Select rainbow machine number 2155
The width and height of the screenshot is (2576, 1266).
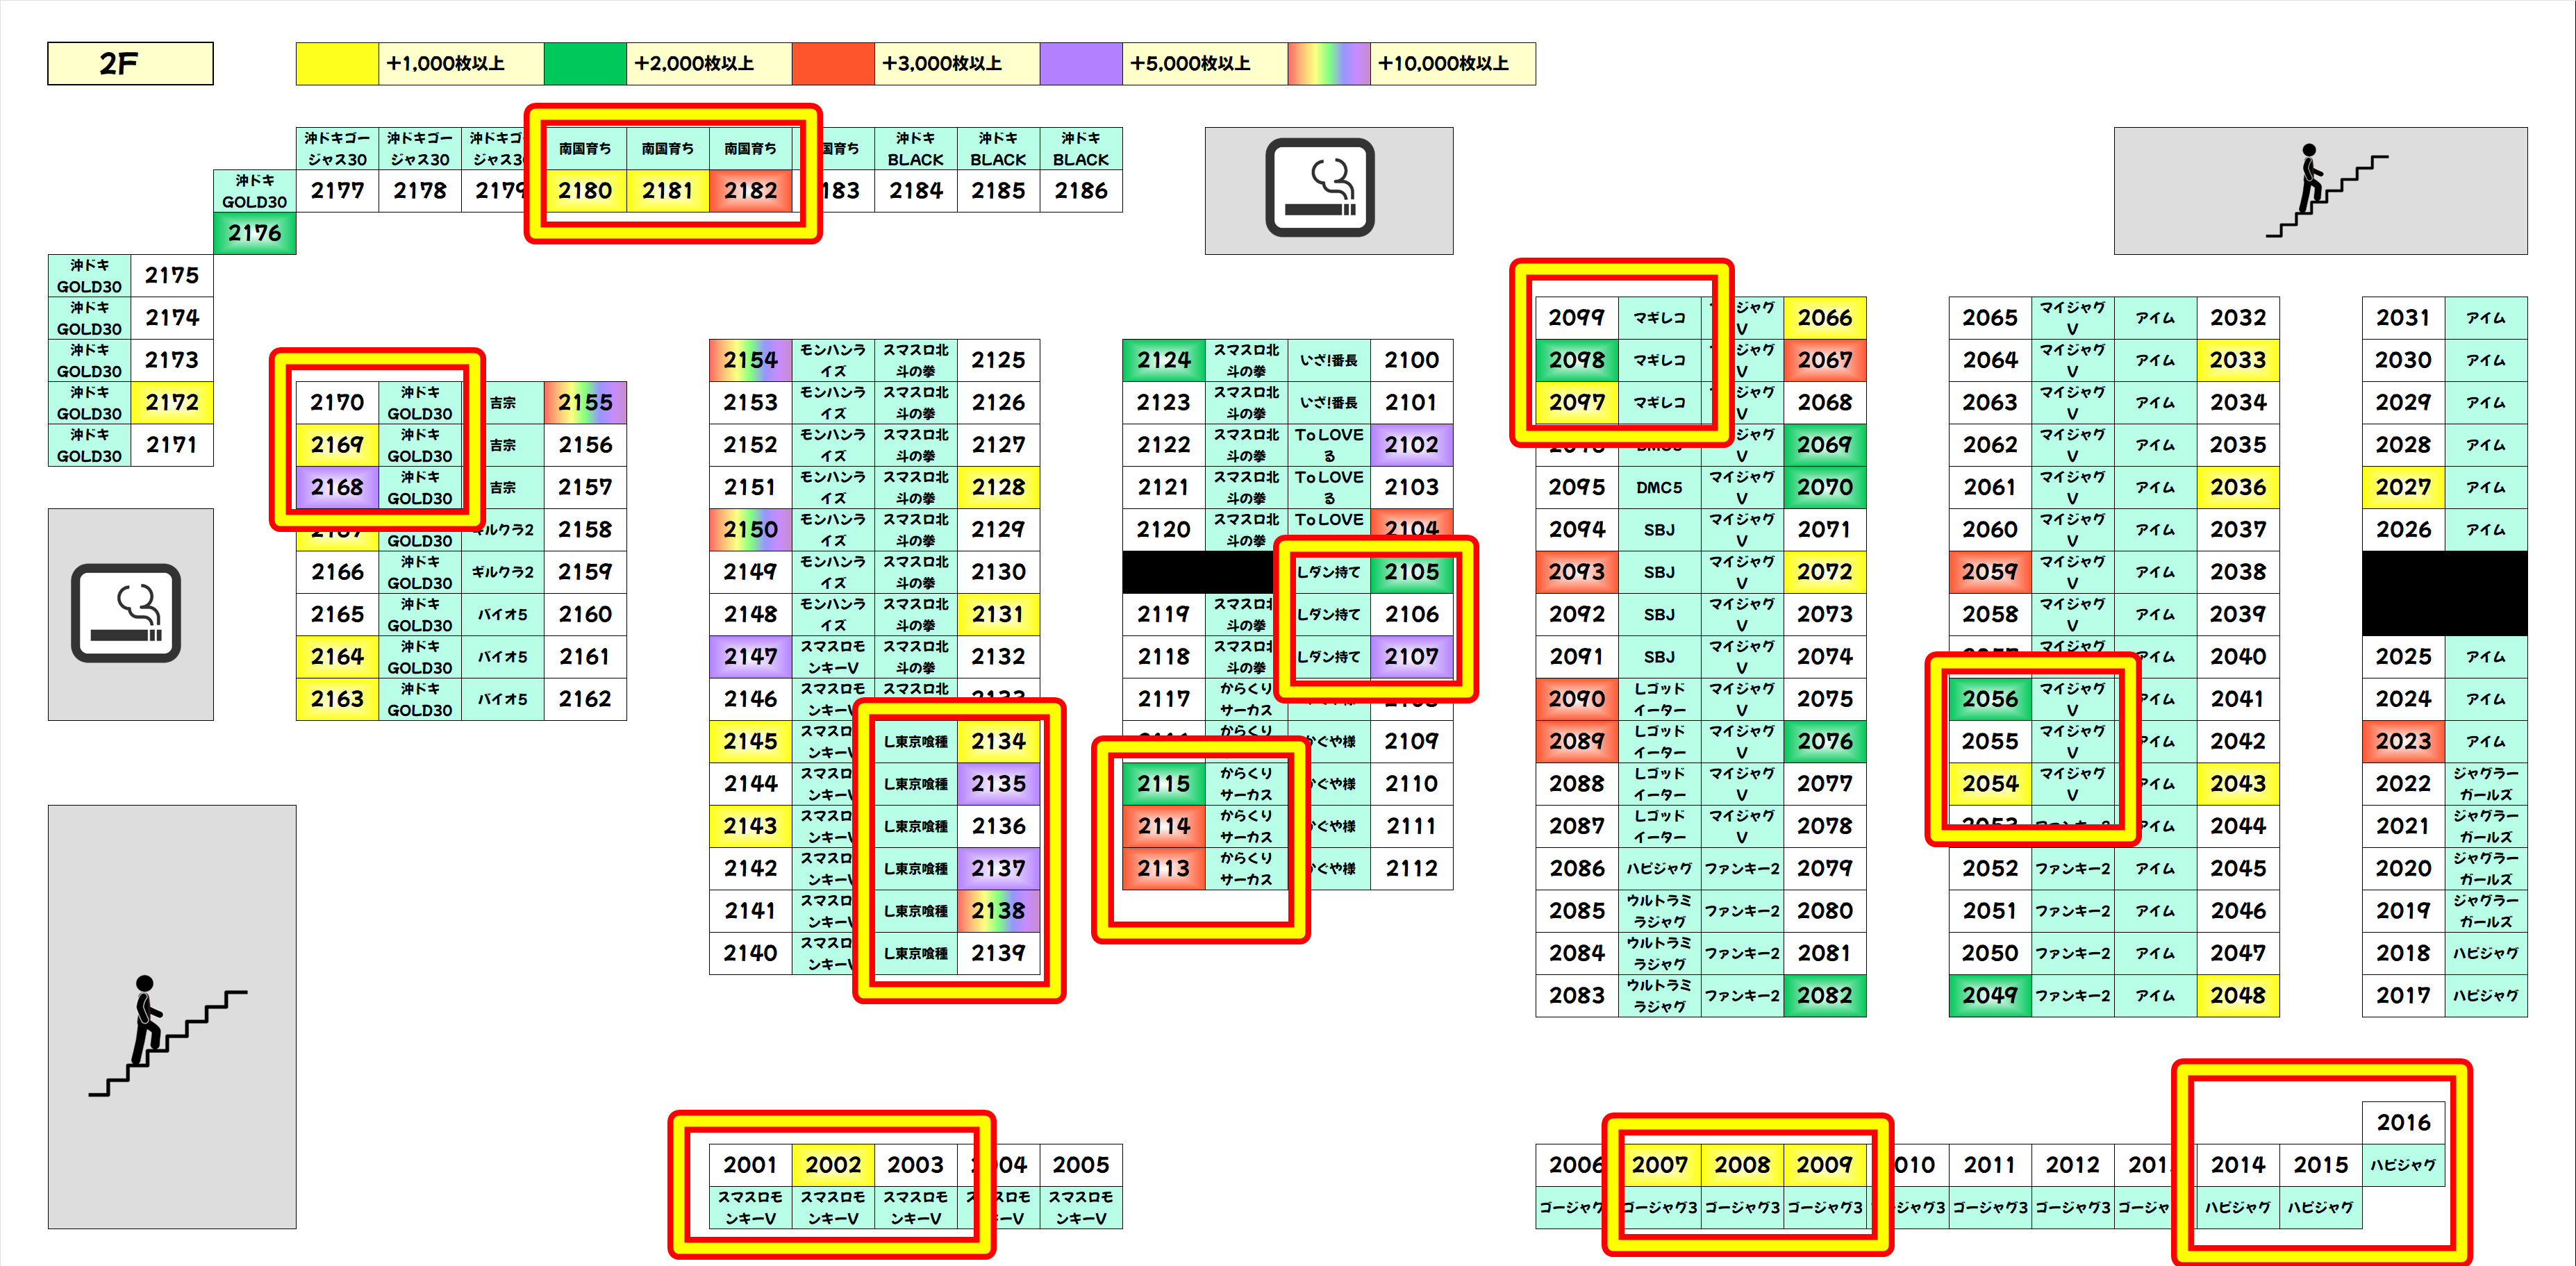pos(585,402)
